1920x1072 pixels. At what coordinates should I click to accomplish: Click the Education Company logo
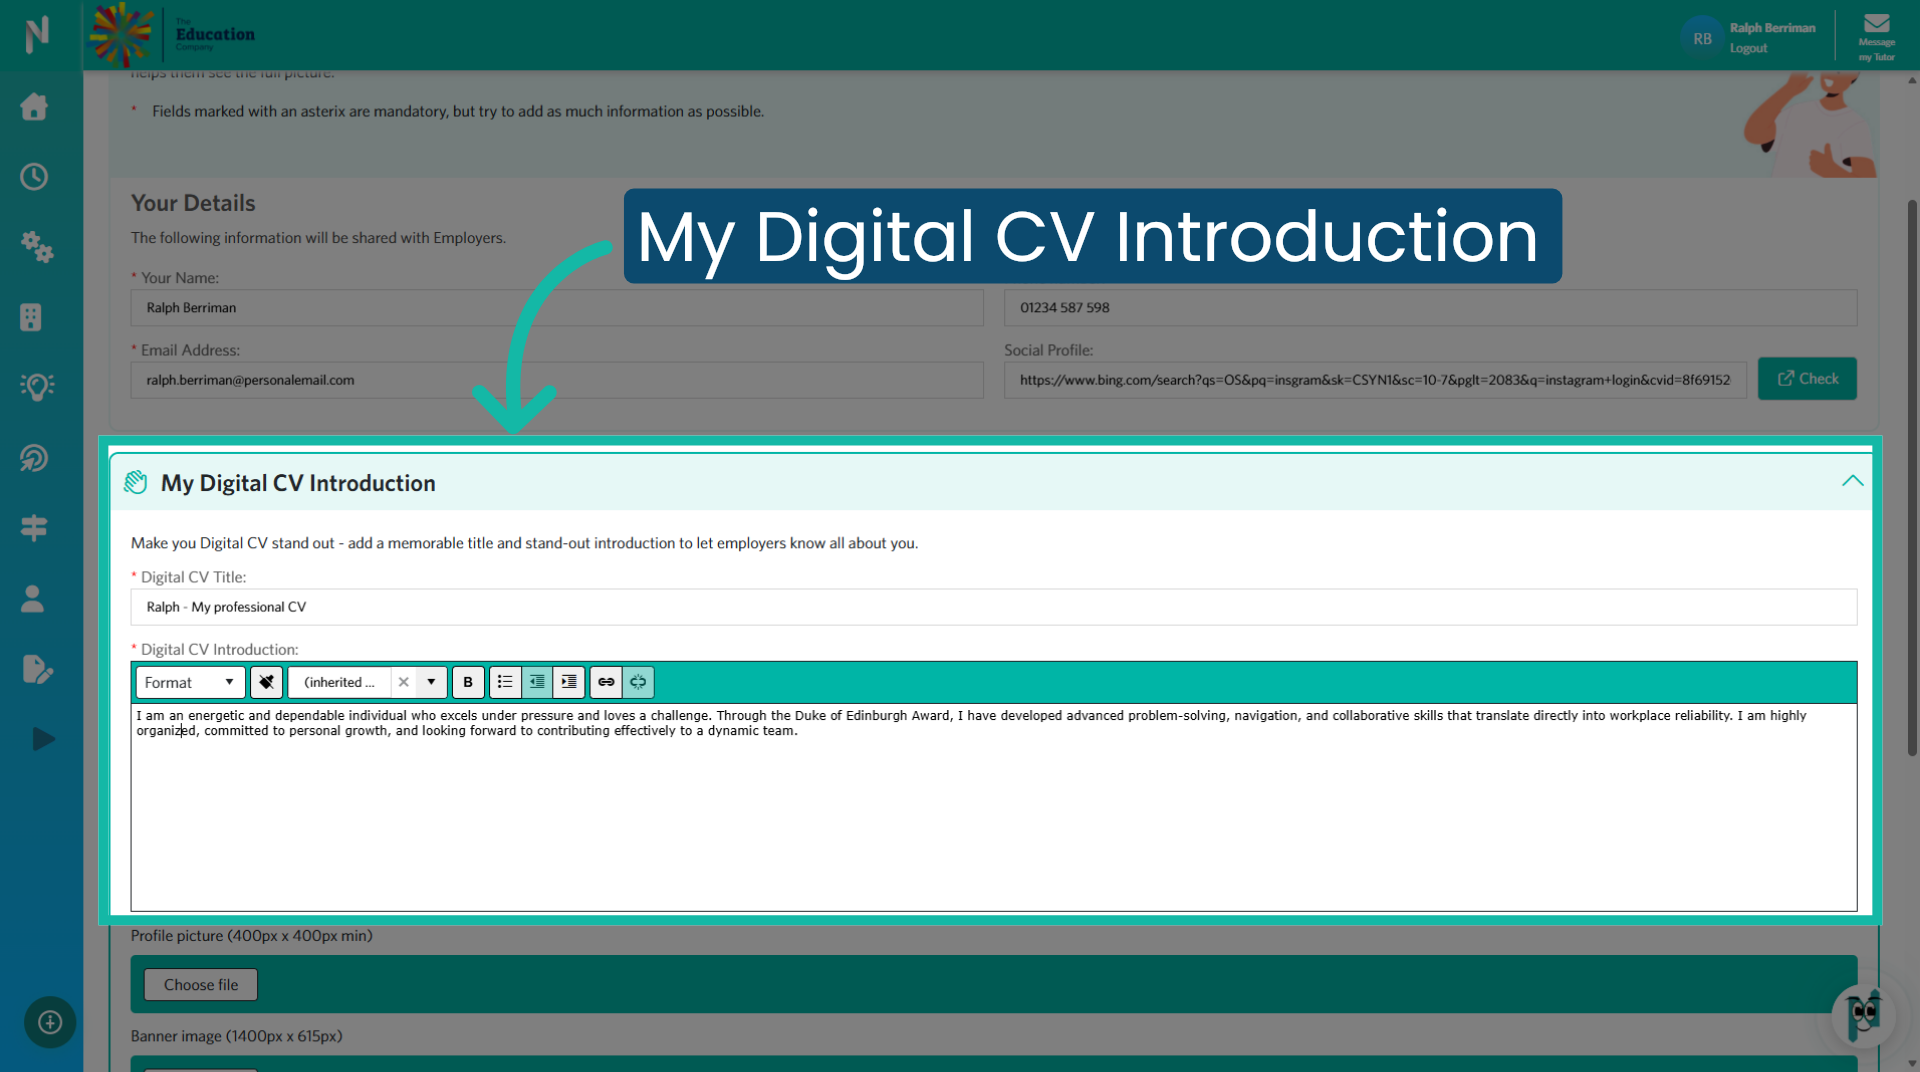click(172, 35)
